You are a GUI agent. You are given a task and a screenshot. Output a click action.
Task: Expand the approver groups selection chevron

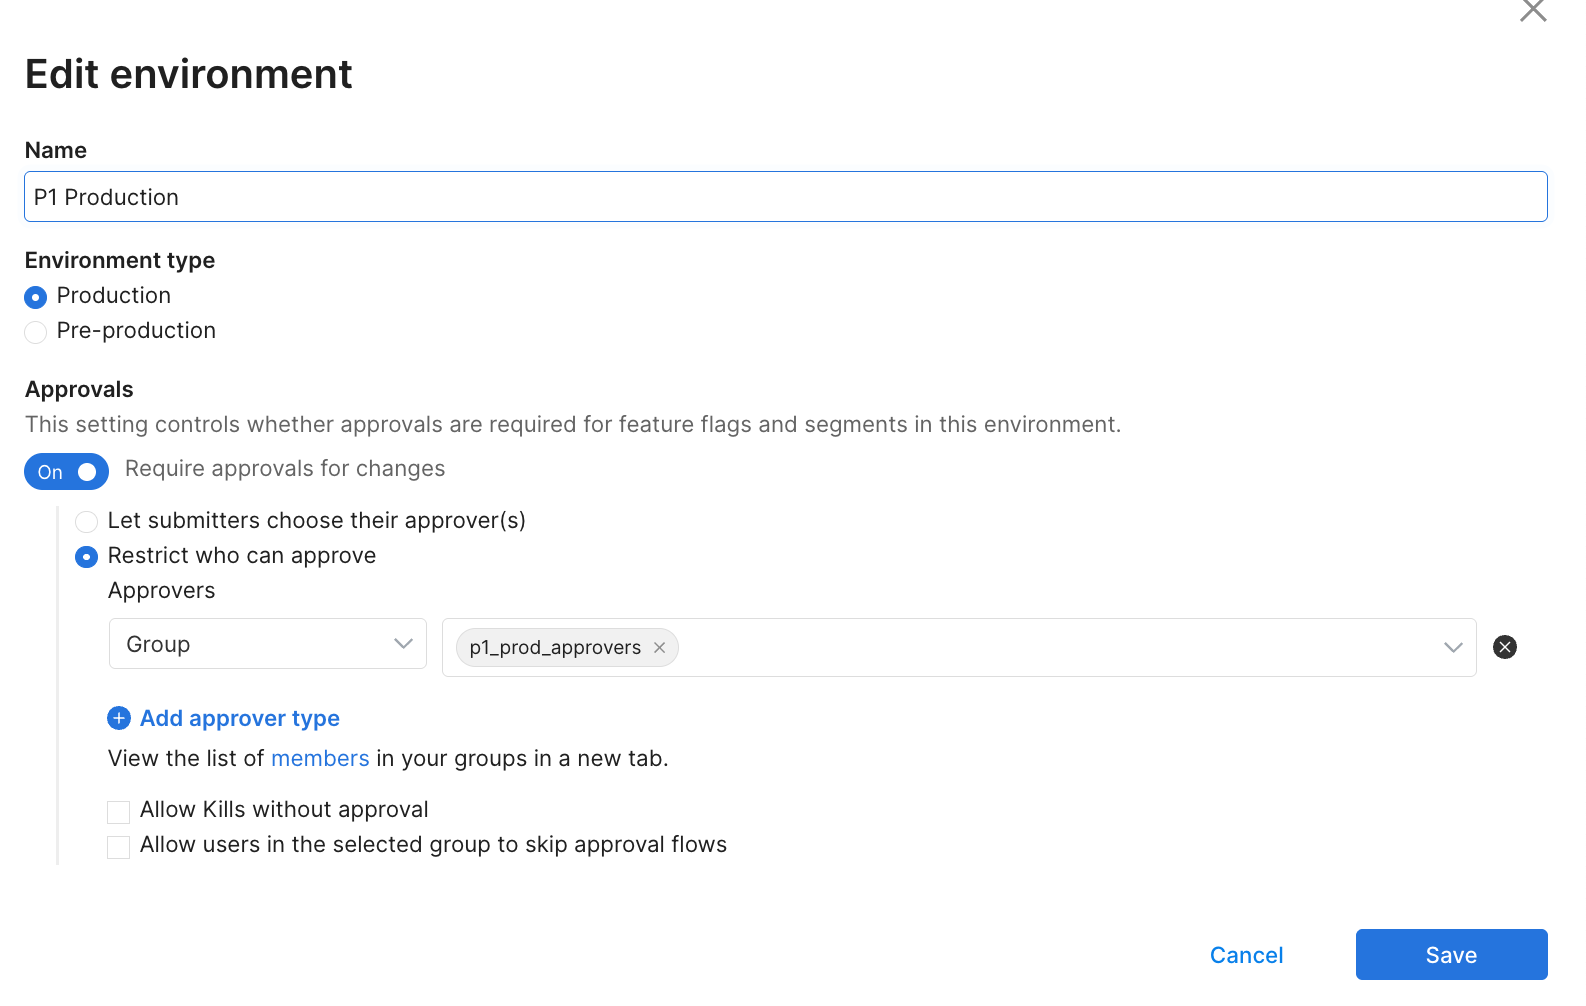[1453, 647]
